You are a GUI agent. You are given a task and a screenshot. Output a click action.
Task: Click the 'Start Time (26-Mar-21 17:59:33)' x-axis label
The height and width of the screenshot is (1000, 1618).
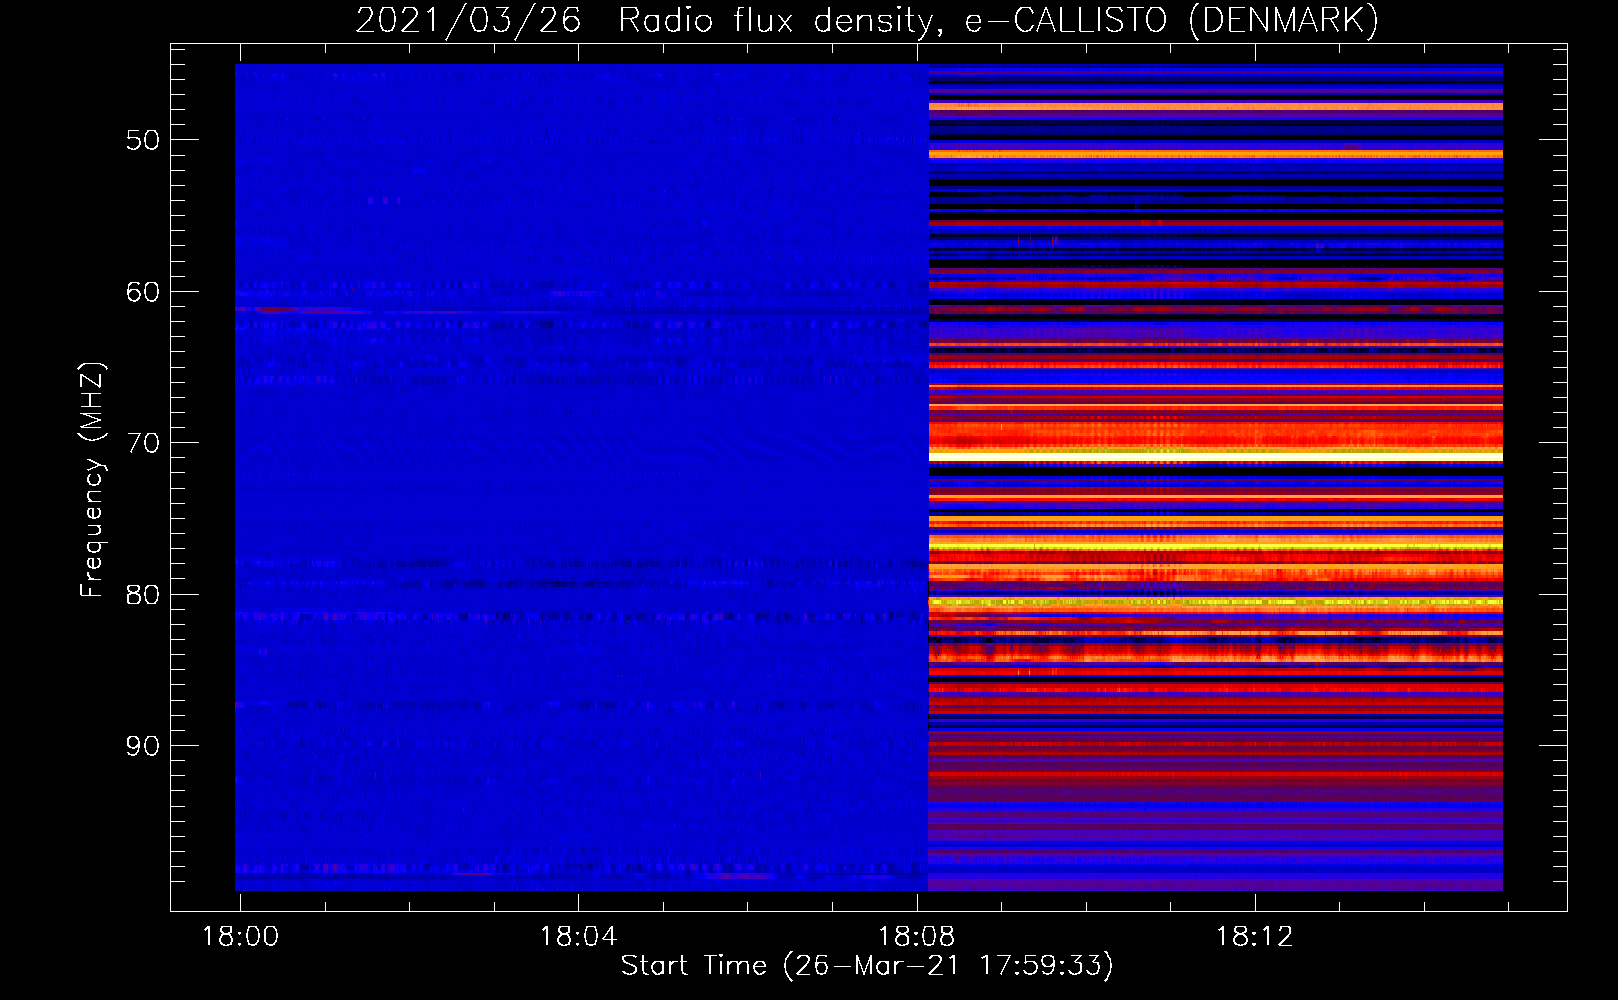867,965
